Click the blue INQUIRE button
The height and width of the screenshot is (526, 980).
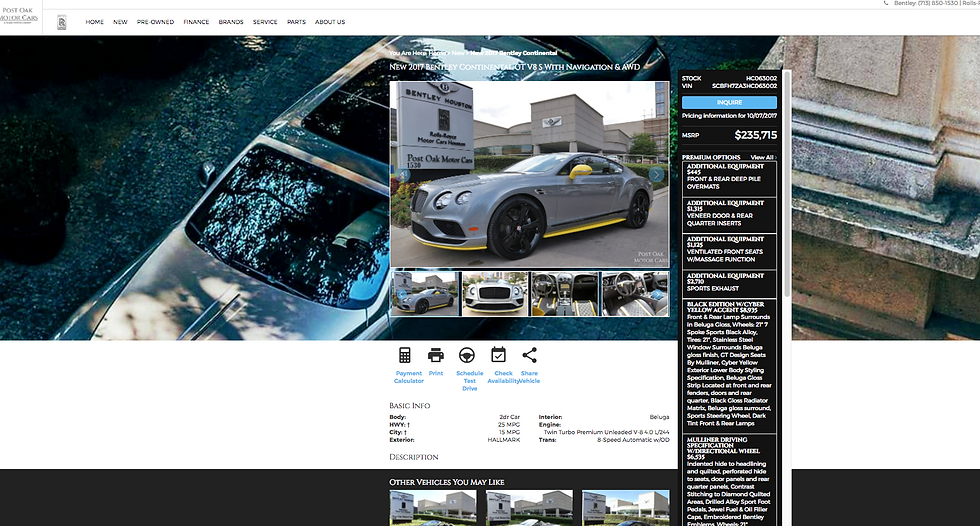click(x=729, y=102)
